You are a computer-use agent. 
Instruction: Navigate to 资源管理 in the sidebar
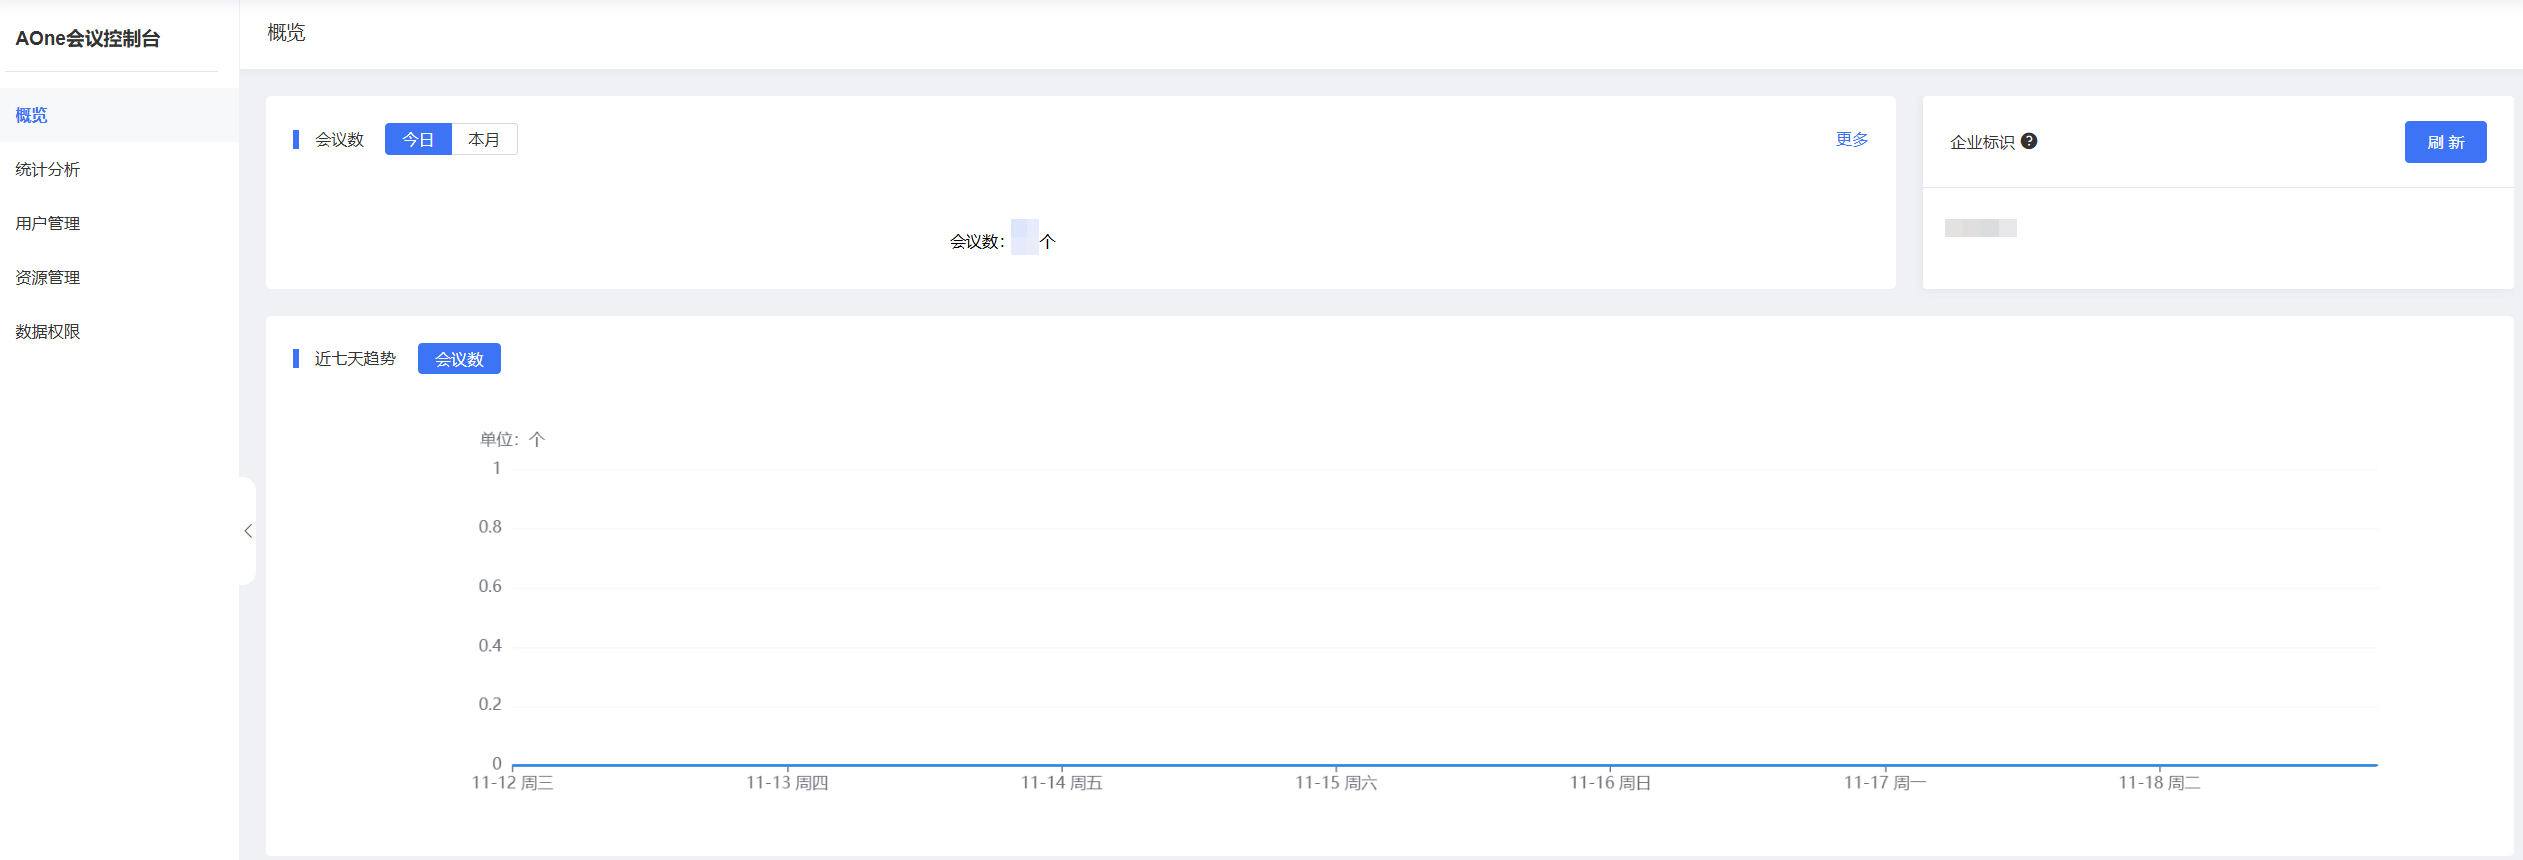tap(48, 277)
